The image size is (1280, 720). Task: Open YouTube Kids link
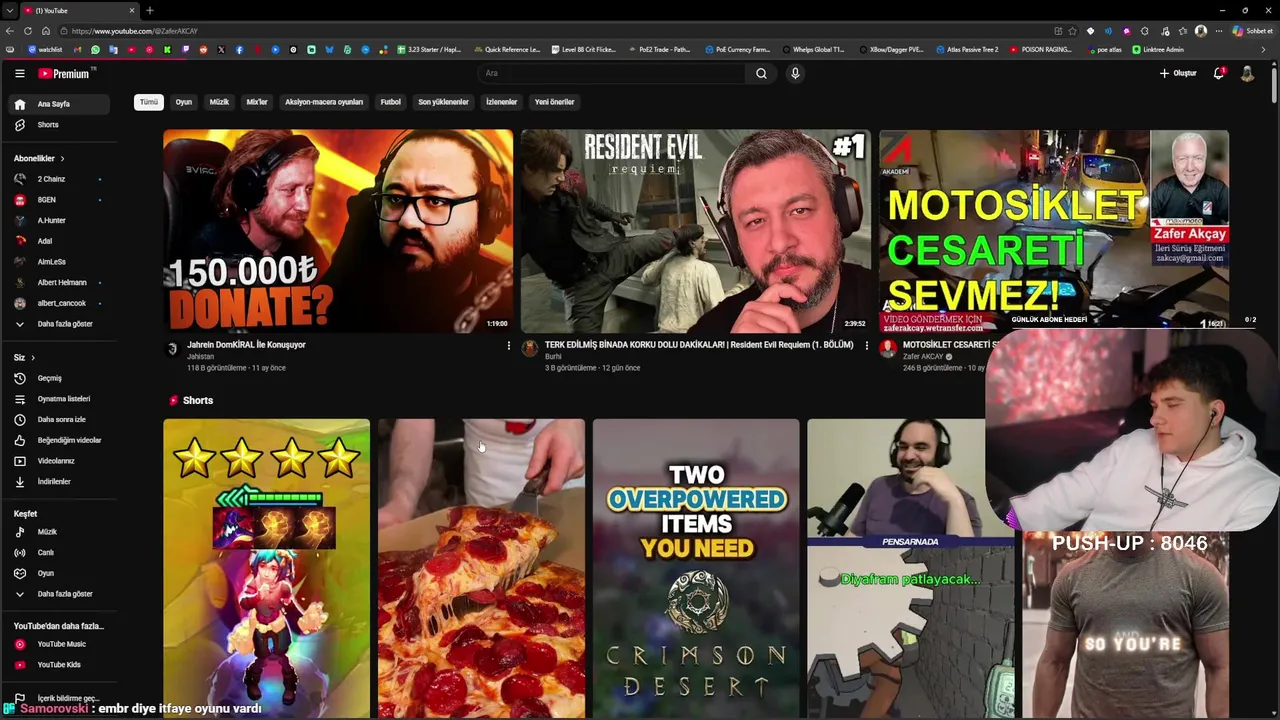click(60, 664)
